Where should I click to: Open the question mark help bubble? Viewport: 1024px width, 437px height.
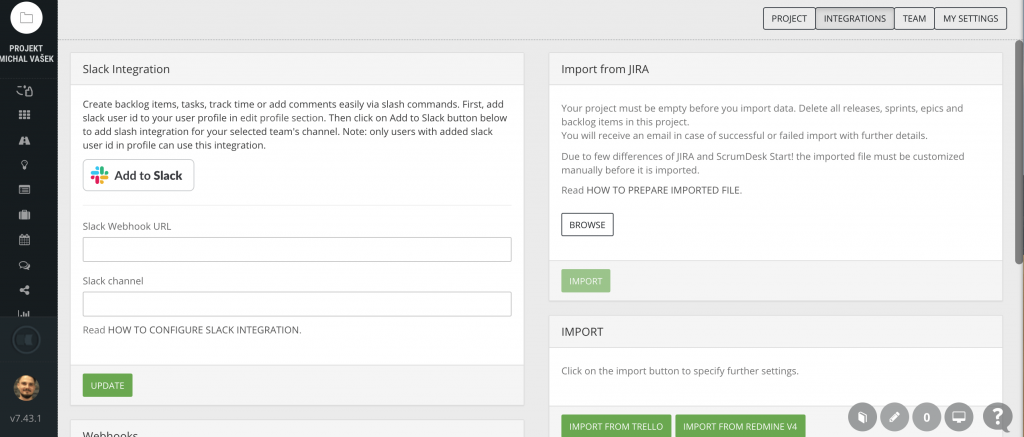pos(997,415)
